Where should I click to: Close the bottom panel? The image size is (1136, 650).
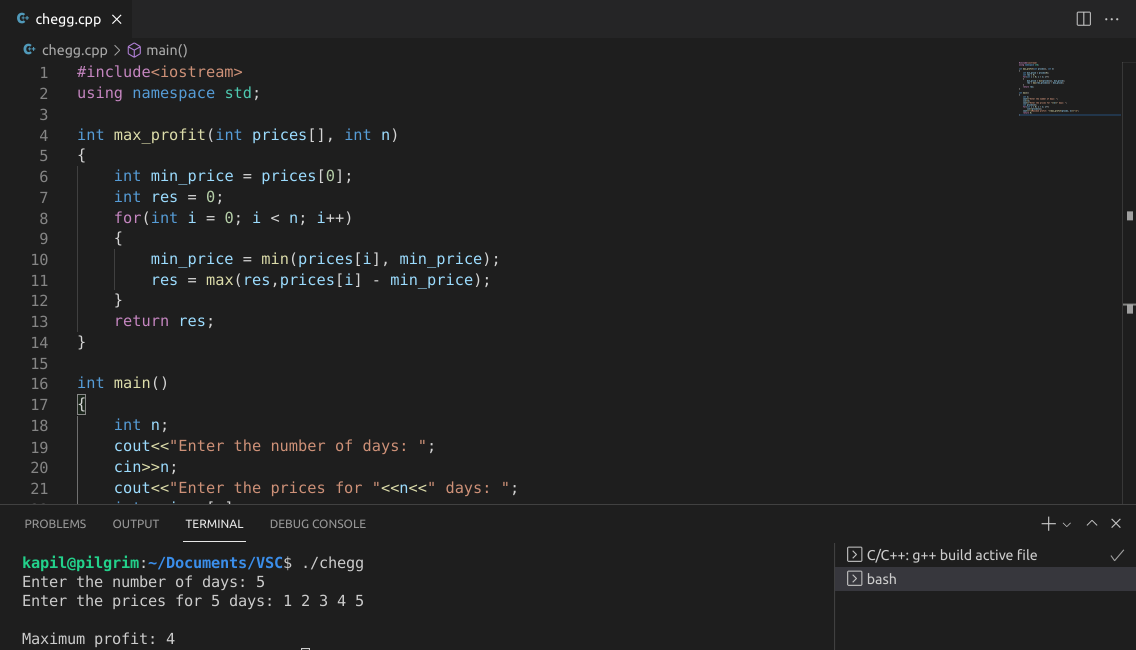[x=1116, y=523]
